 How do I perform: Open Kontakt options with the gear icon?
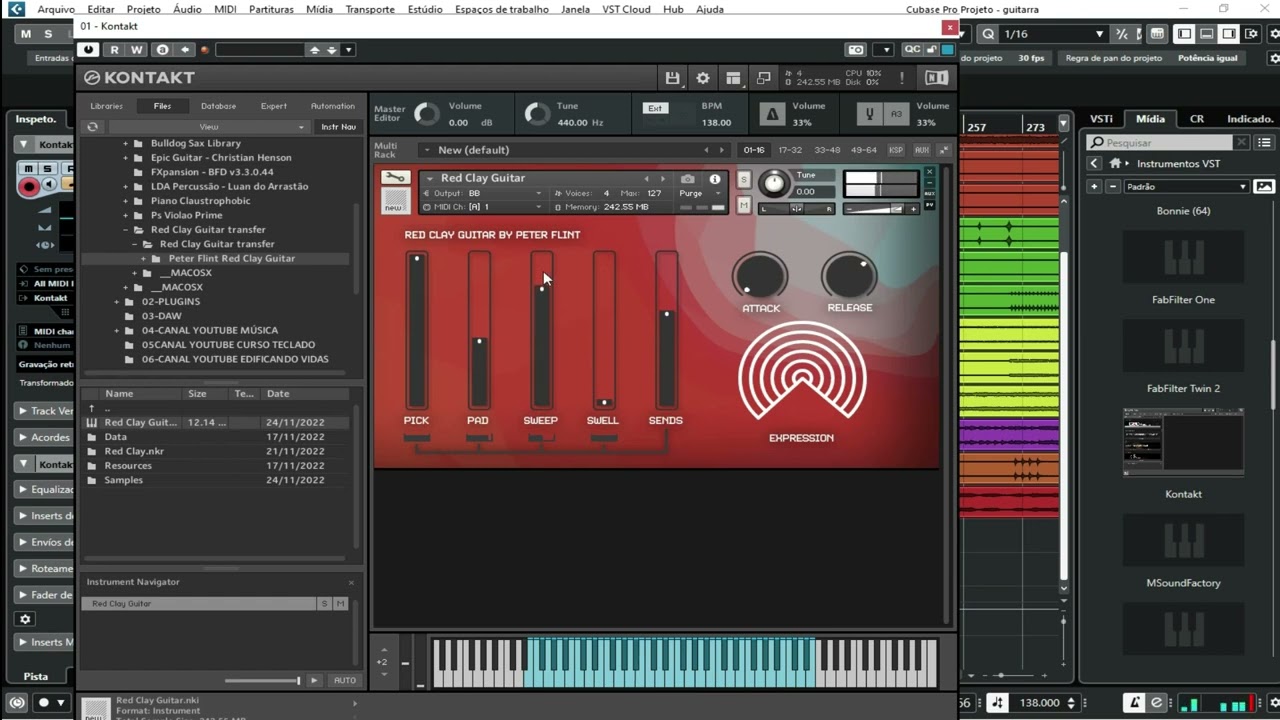click(703, 78)
